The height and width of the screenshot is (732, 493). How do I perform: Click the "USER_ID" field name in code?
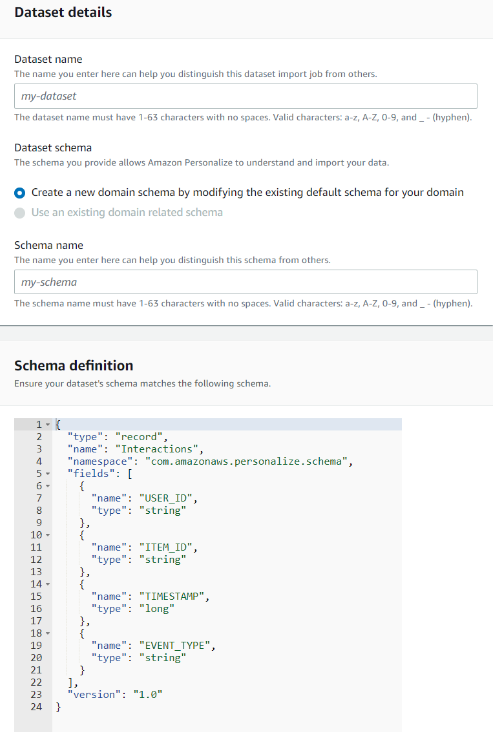click(x=166, y=498)
